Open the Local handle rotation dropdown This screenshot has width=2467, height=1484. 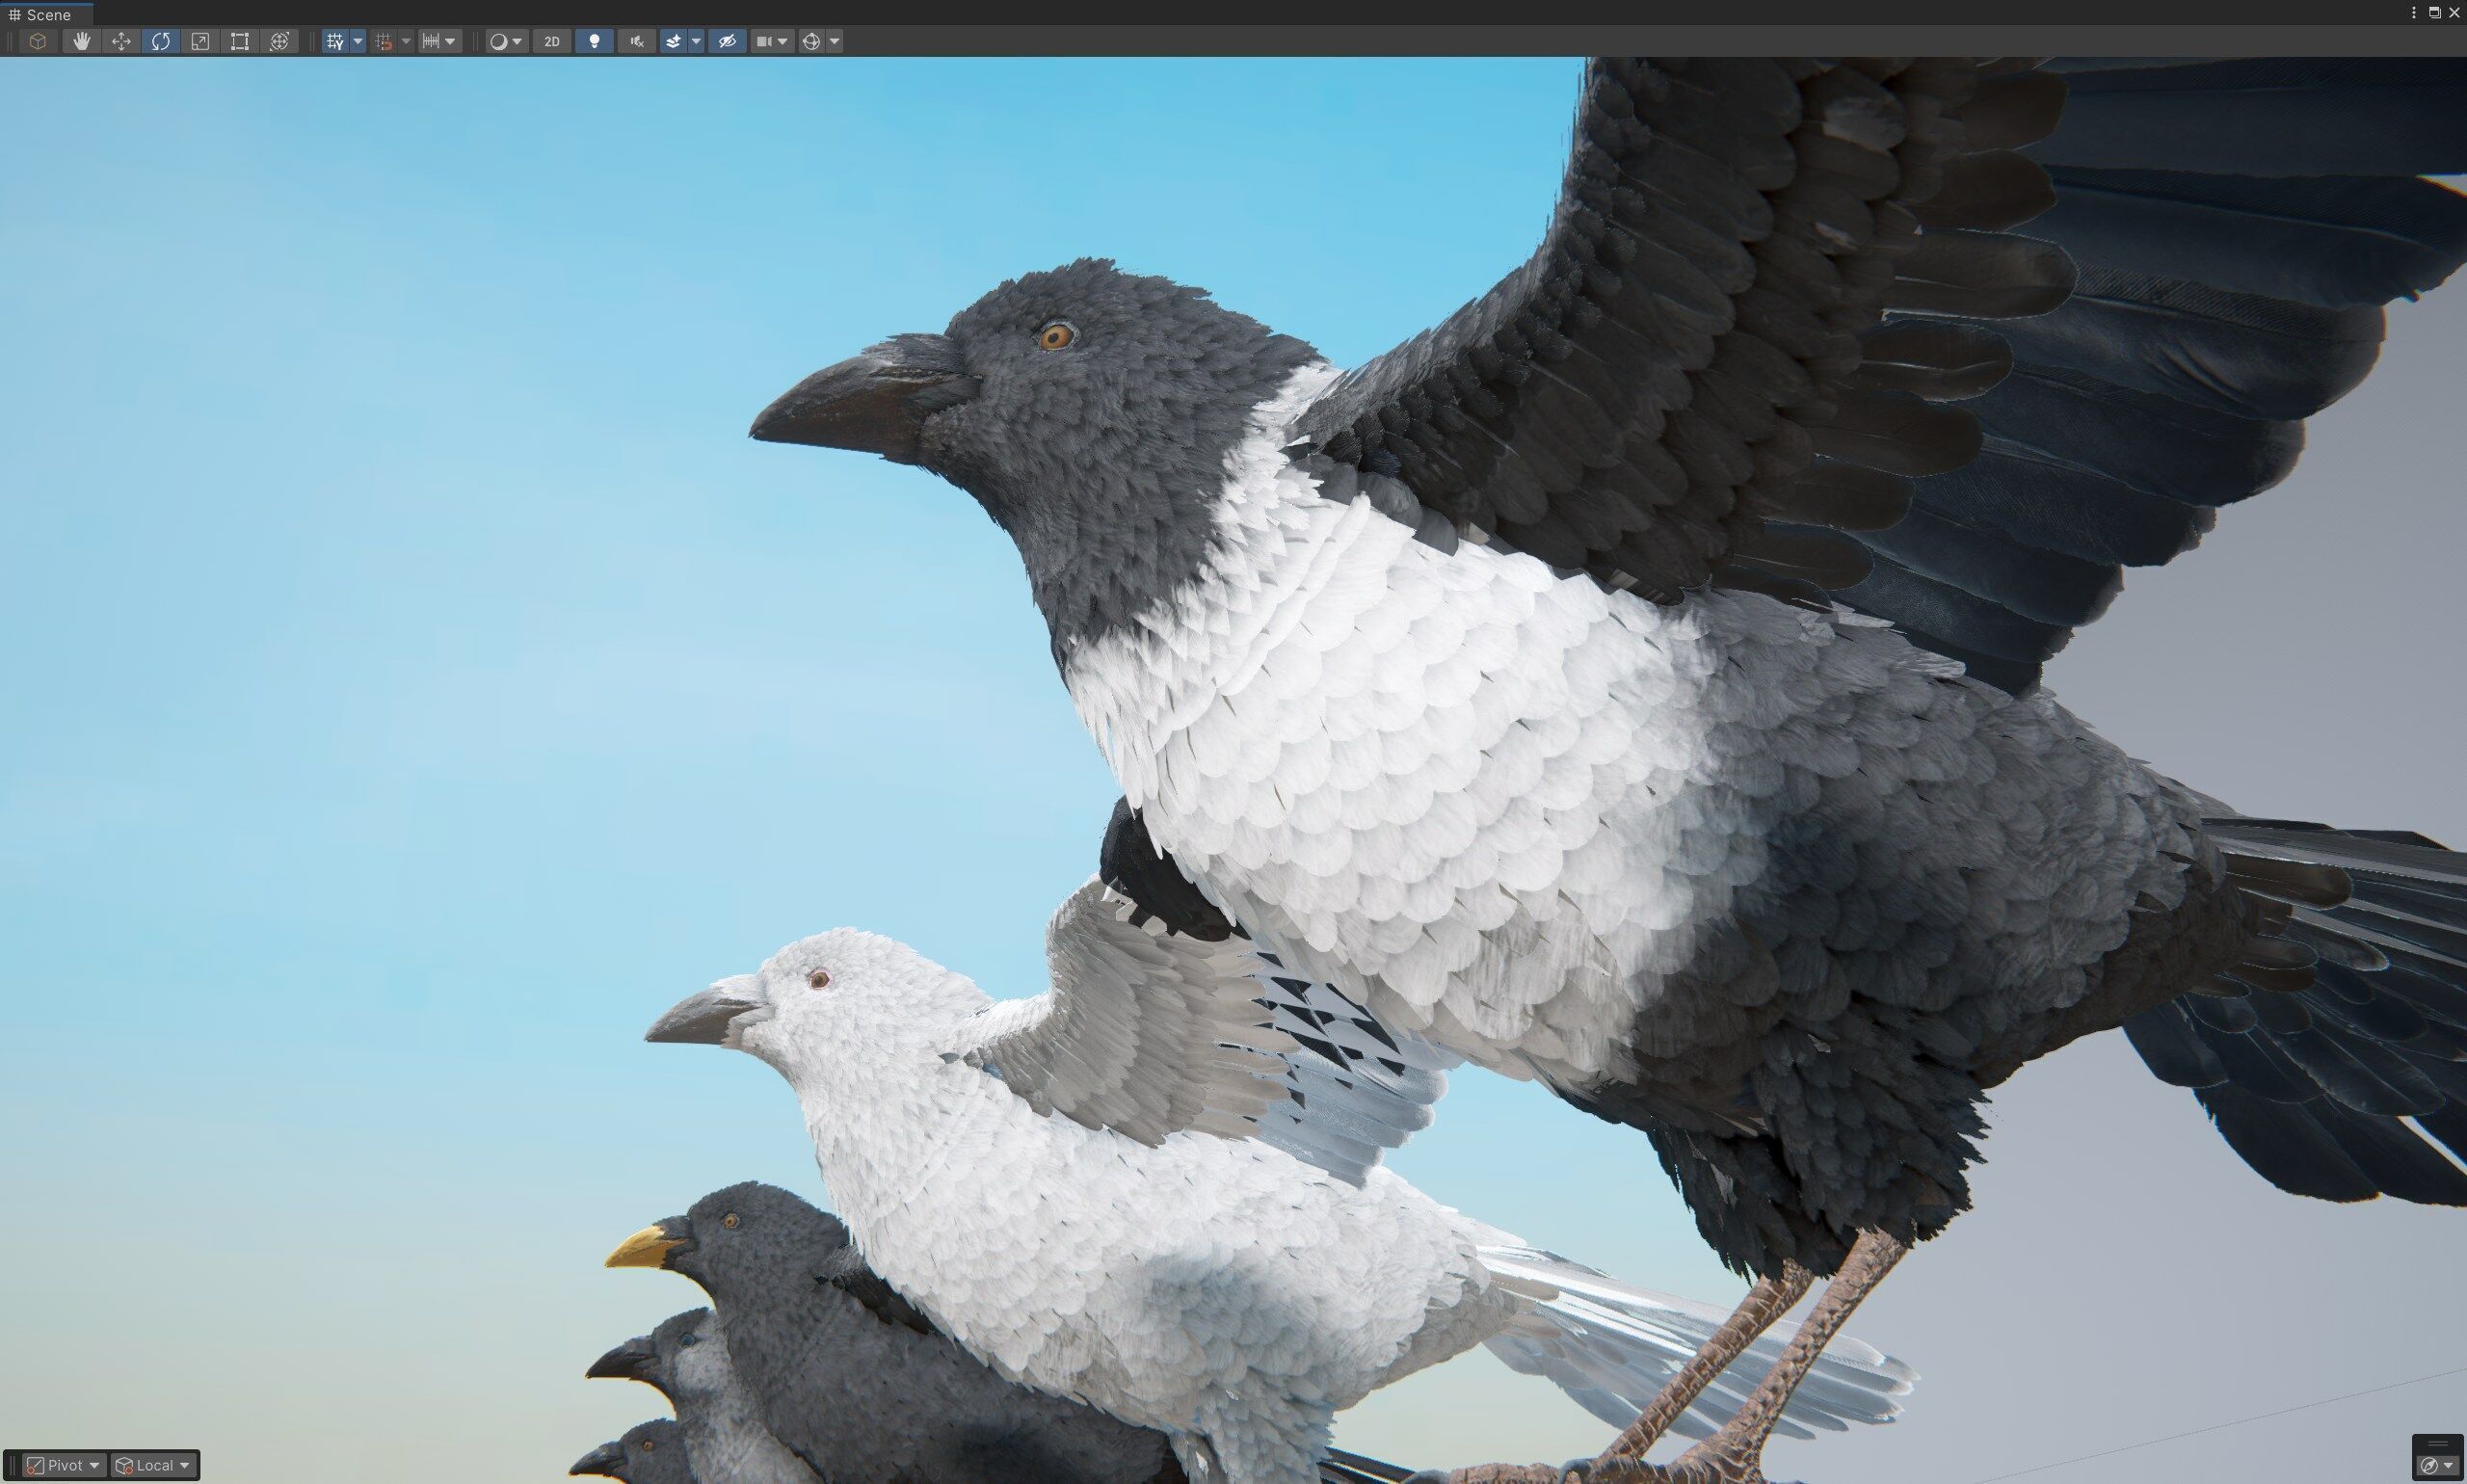point(154,1465)
